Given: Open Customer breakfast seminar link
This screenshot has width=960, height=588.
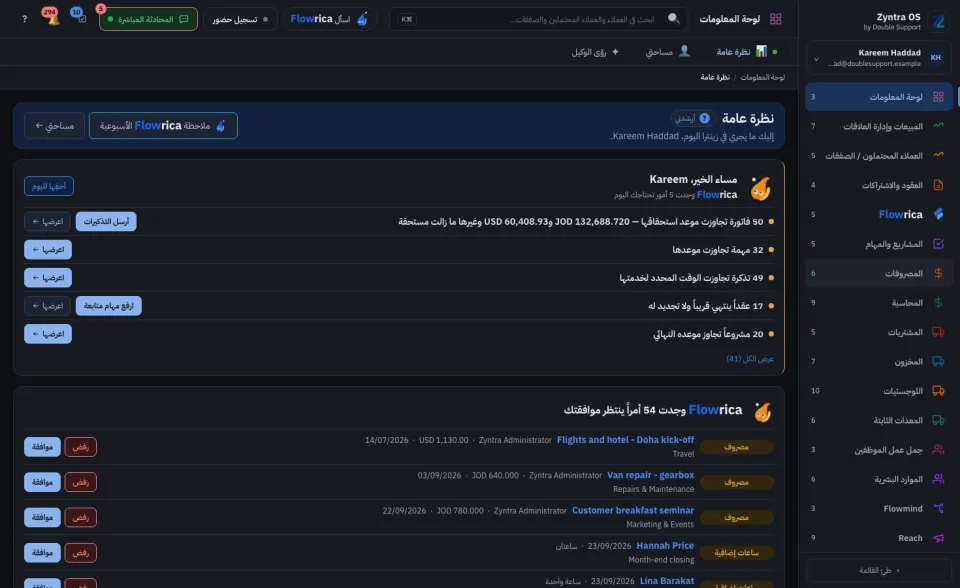Looking at the screenshot, I should pyautogui.click(x=632, y=510).
